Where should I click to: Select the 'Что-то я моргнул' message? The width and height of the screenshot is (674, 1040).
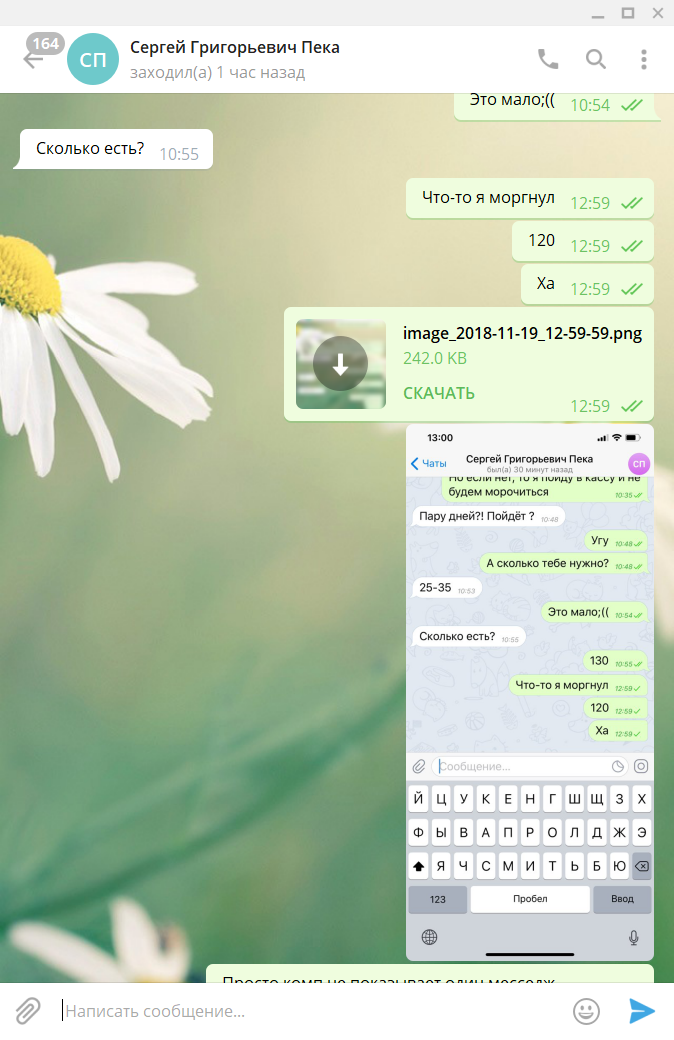529,198
